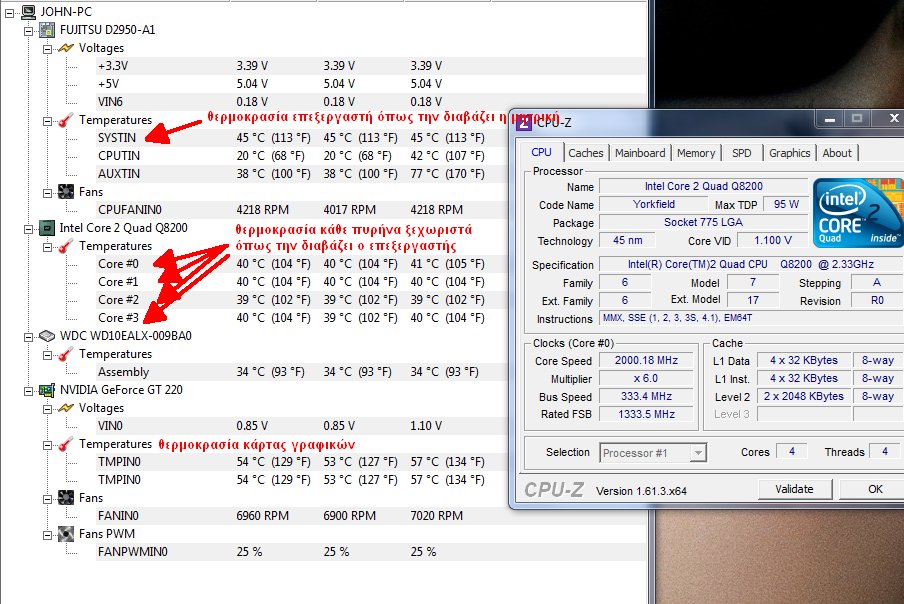Click the Voltages lightning icon under NVIDIA
The image size is (904, 604).
click(x=66, y=408)
